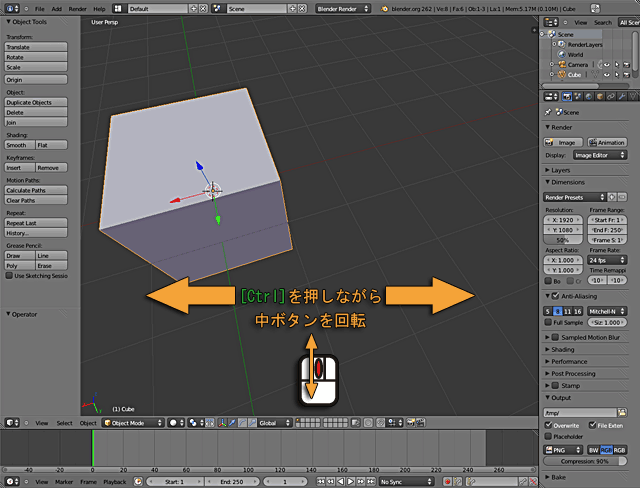This screenshot has width=640, height=488.
Task: Click the Cube object icon in outliner
Action: coord(562,74)
